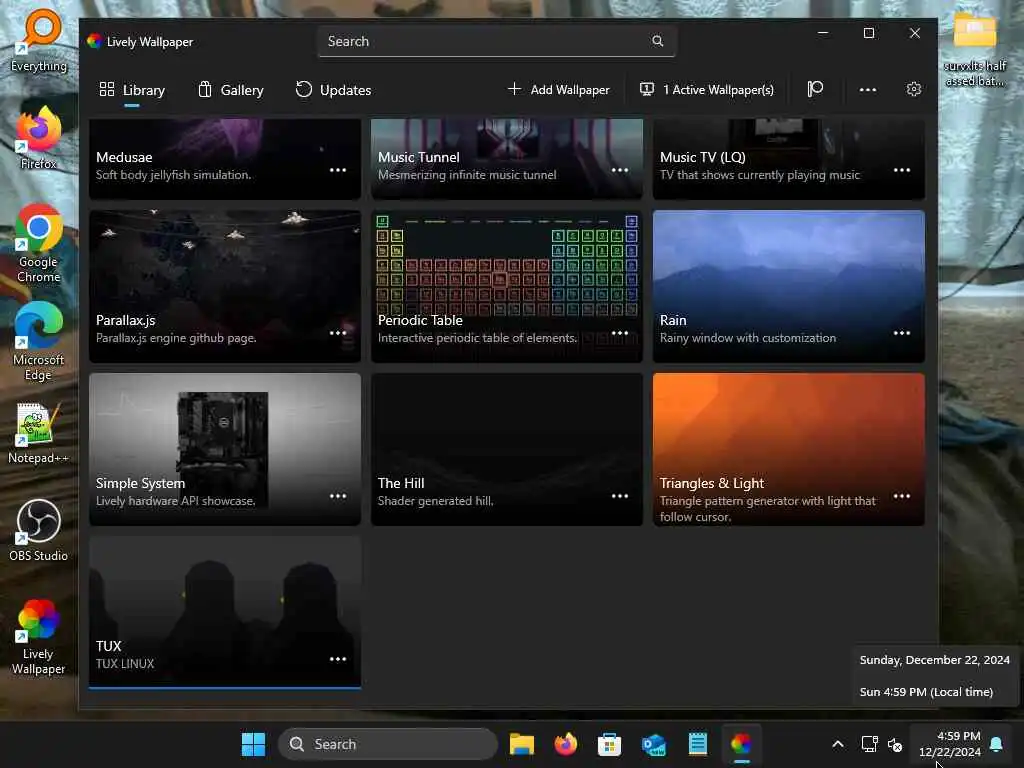This screenshot has height=768, width=1024.
Task: Click the desktop folder at top right
Action: (x=974, y=49)
